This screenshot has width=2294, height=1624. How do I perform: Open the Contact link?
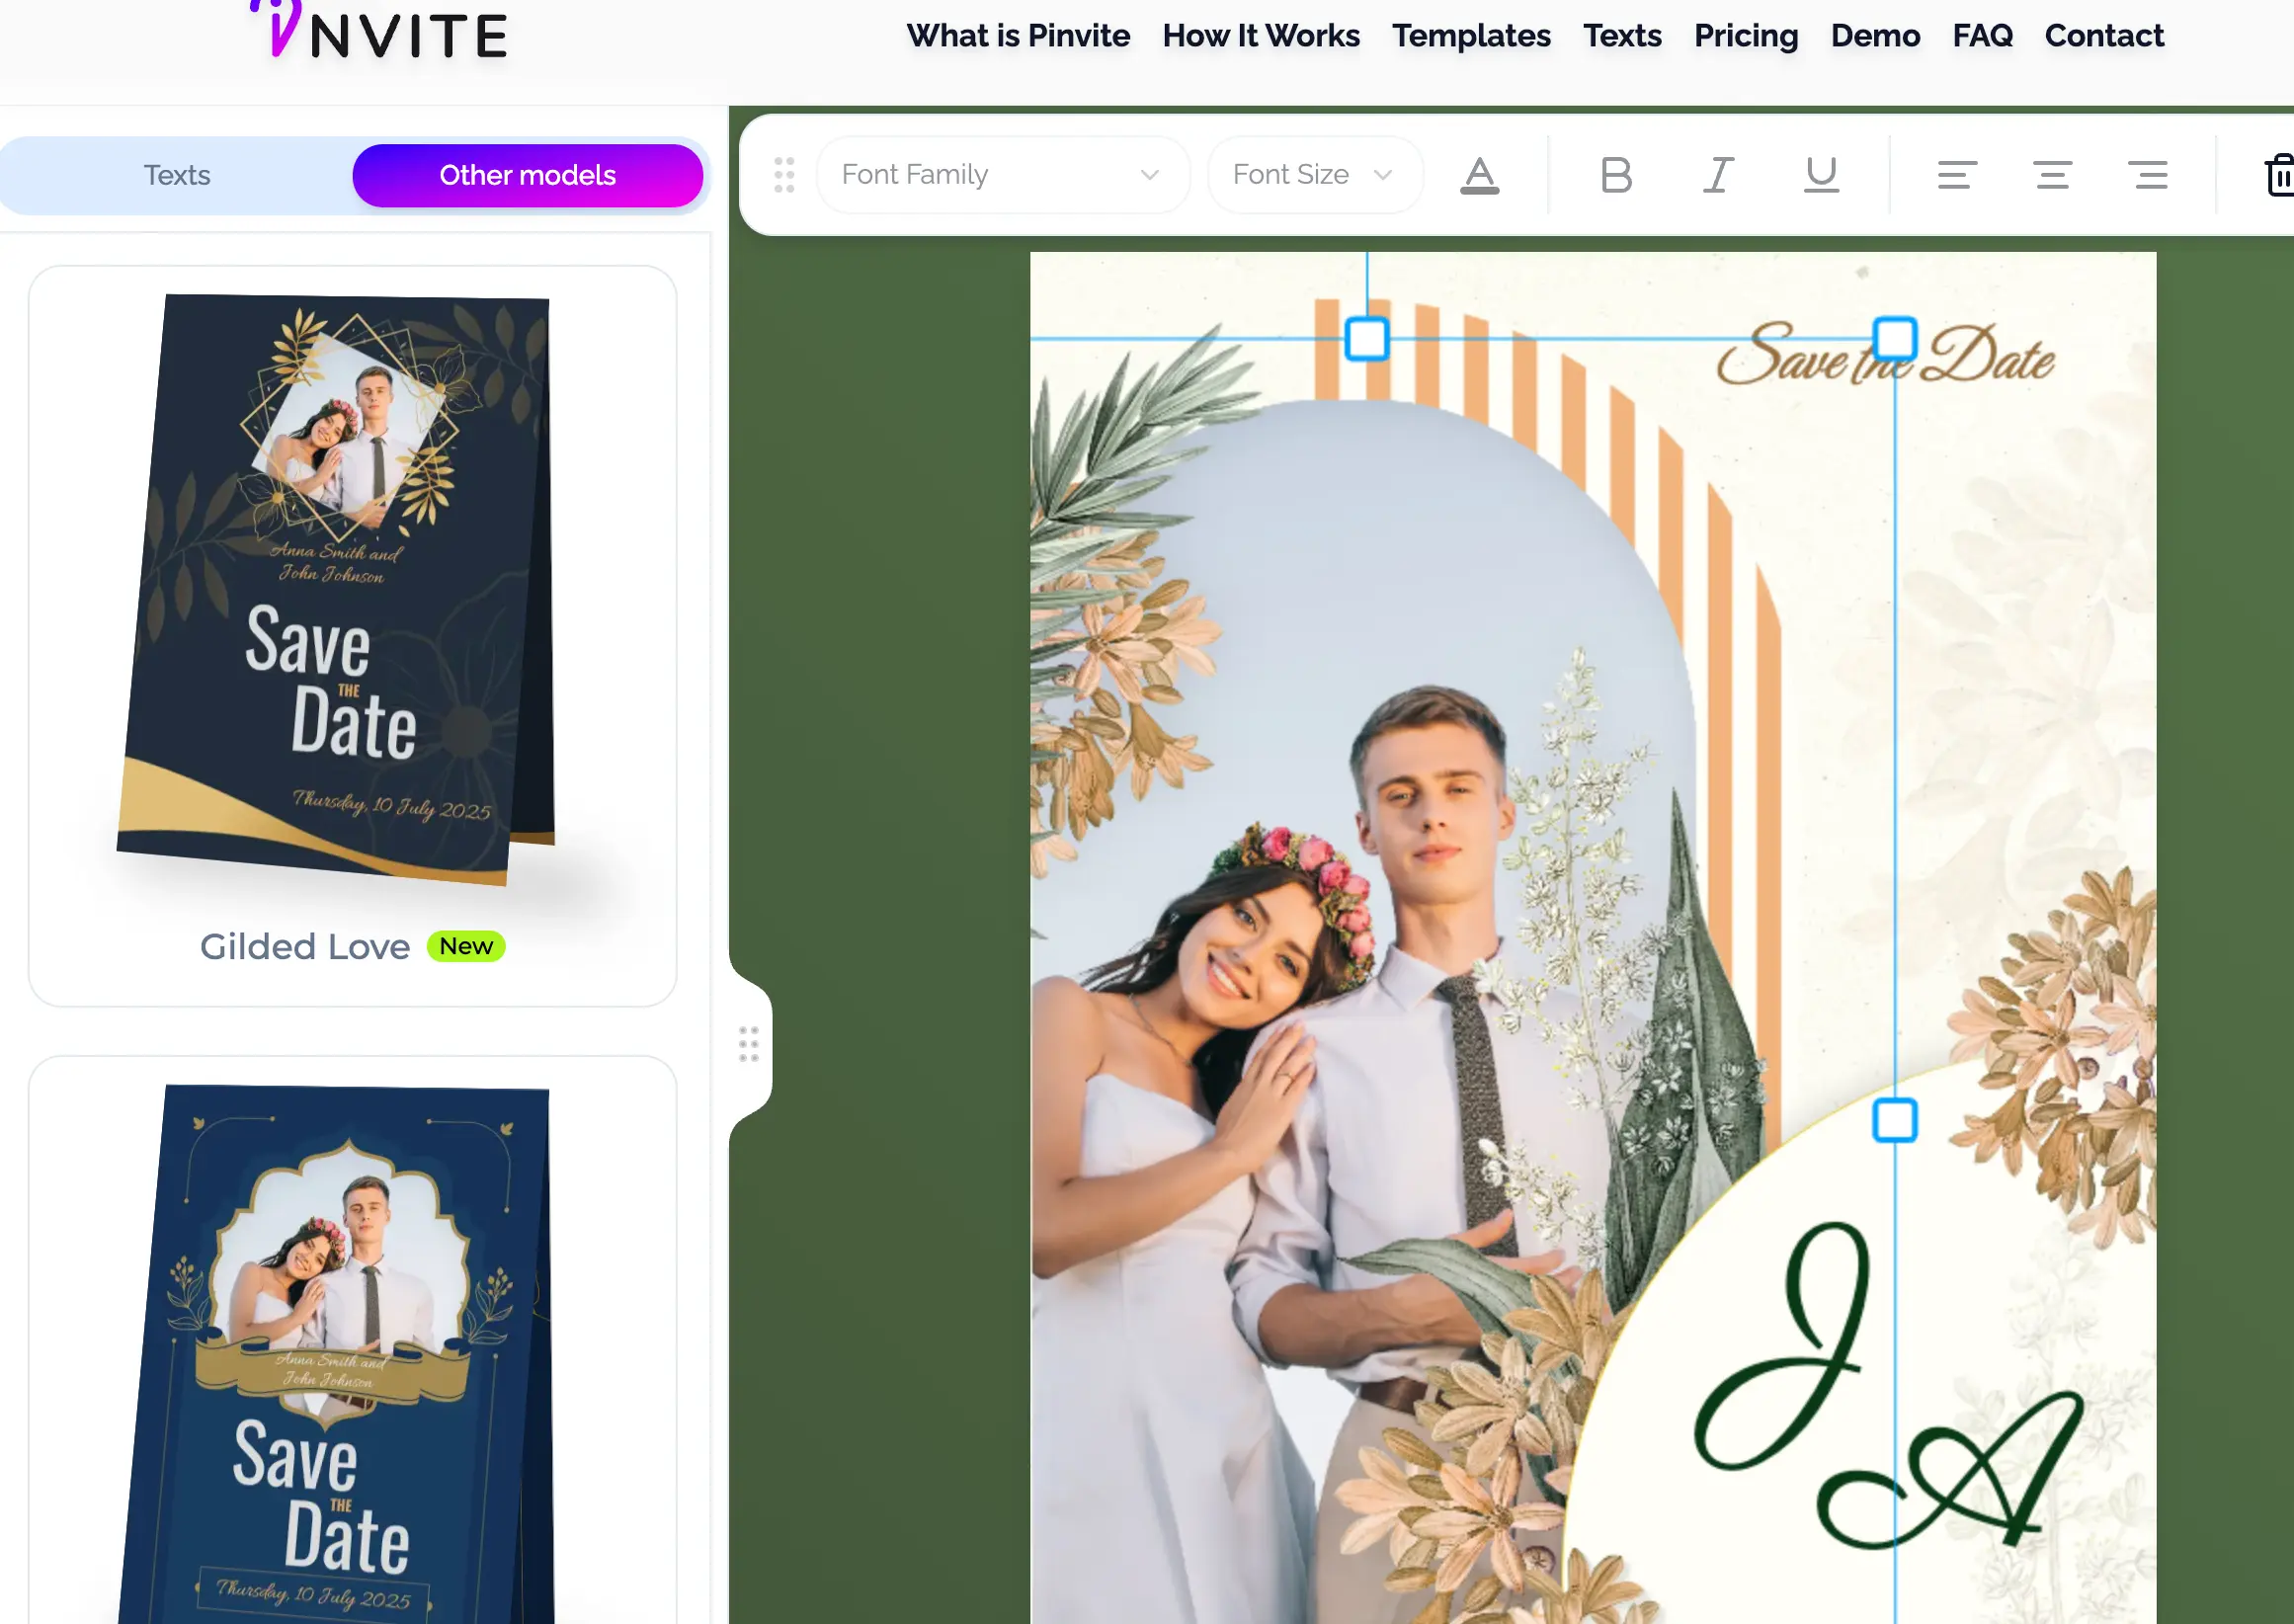(x=2103, y=36)
